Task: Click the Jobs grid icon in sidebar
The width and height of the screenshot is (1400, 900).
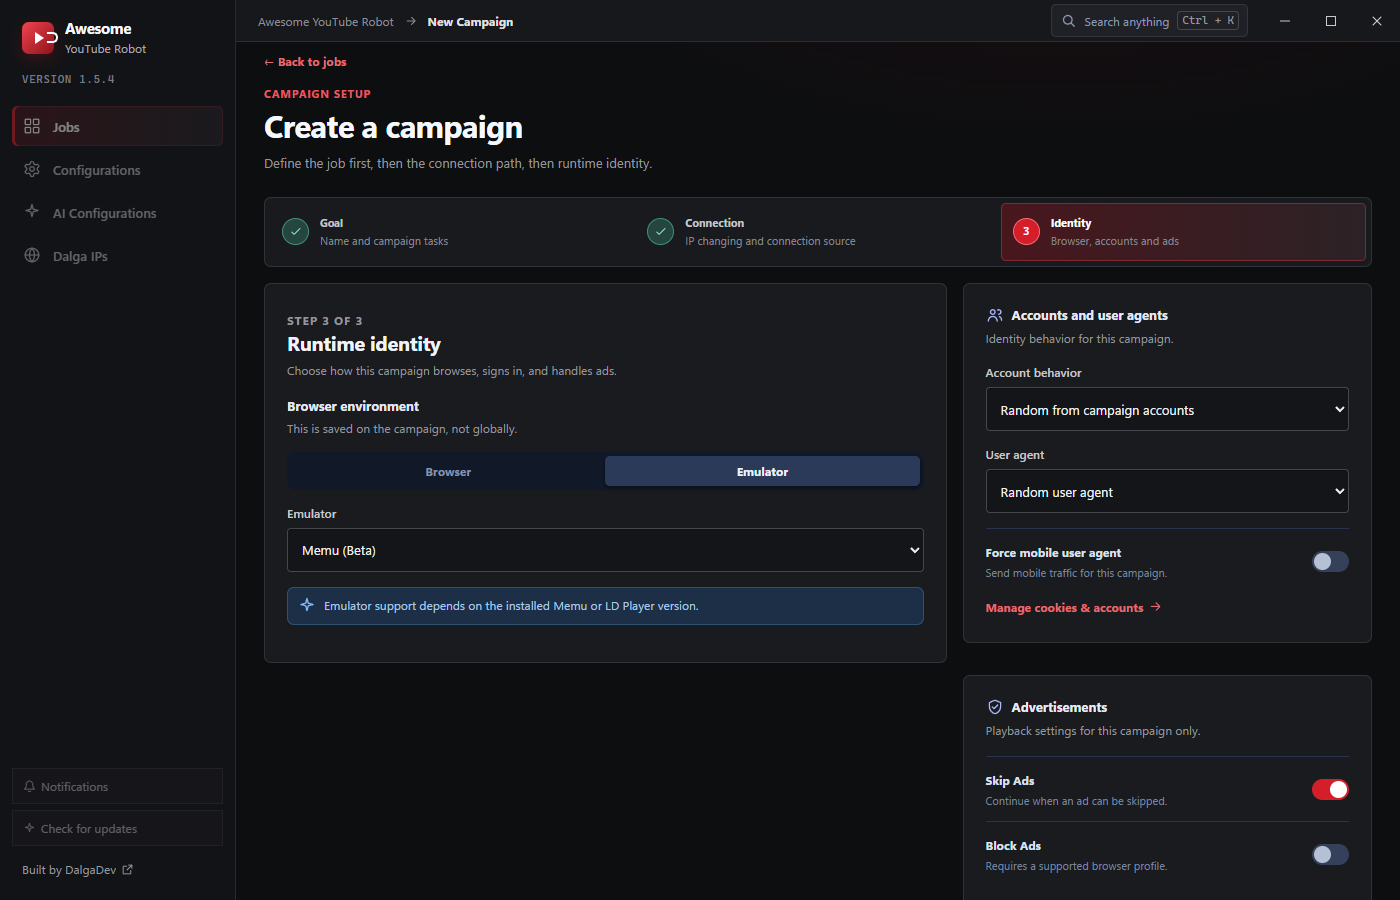Action: coord(32,126)
